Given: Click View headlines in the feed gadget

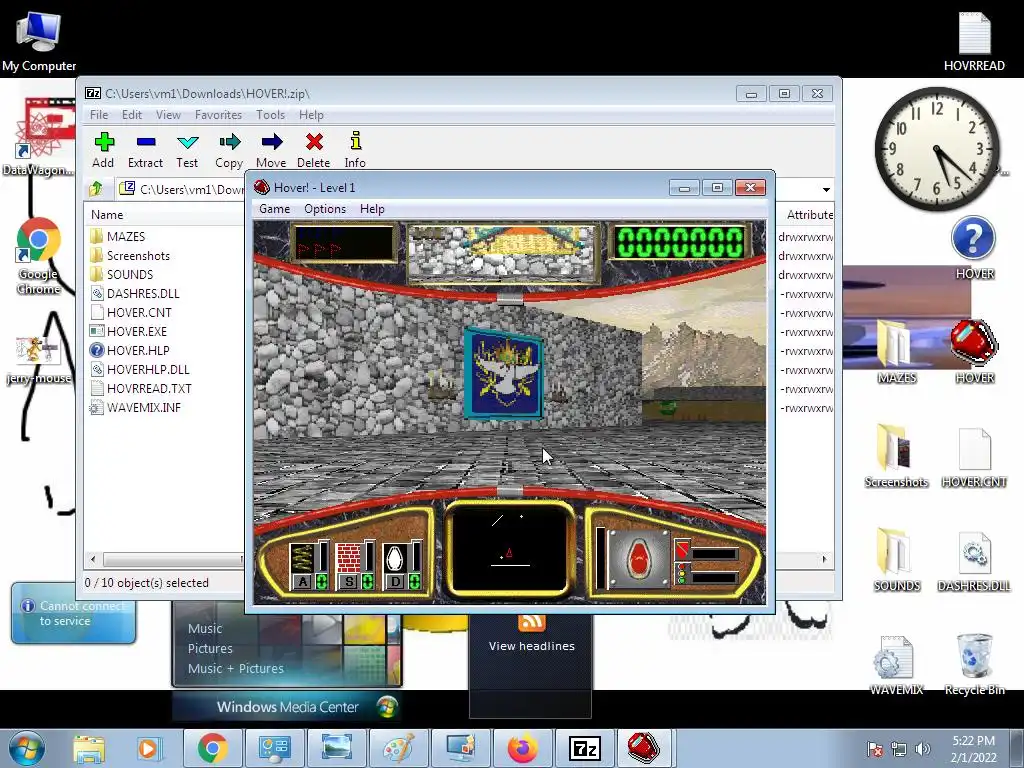Looking at the screenshot, I should [532, 646].
